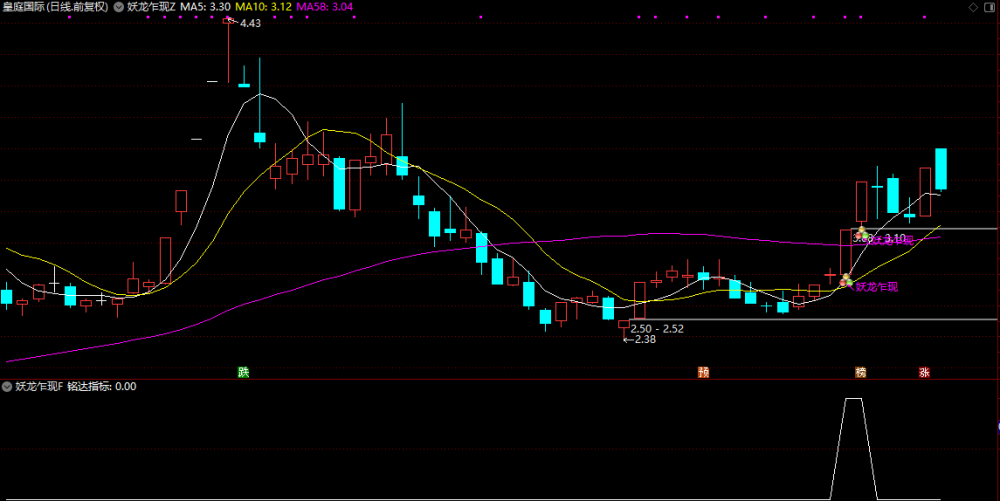
Task: Expand the 妖龙乍现Z indicator dropdown arrow
Action: coord(119,7)
